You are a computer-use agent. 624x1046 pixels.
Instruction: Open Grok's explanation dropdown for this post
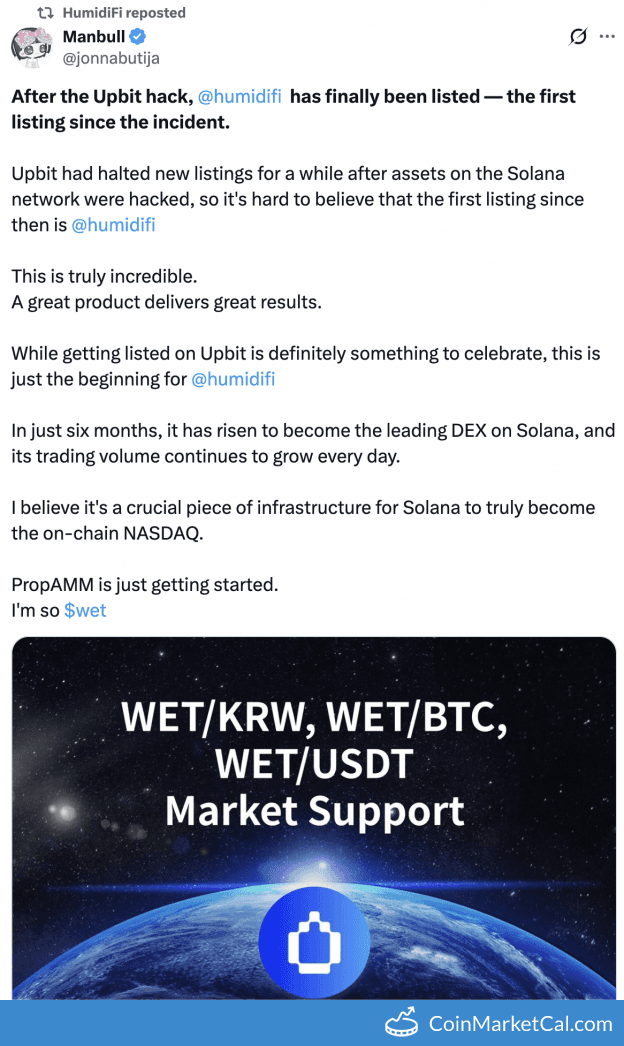point(577,36)
